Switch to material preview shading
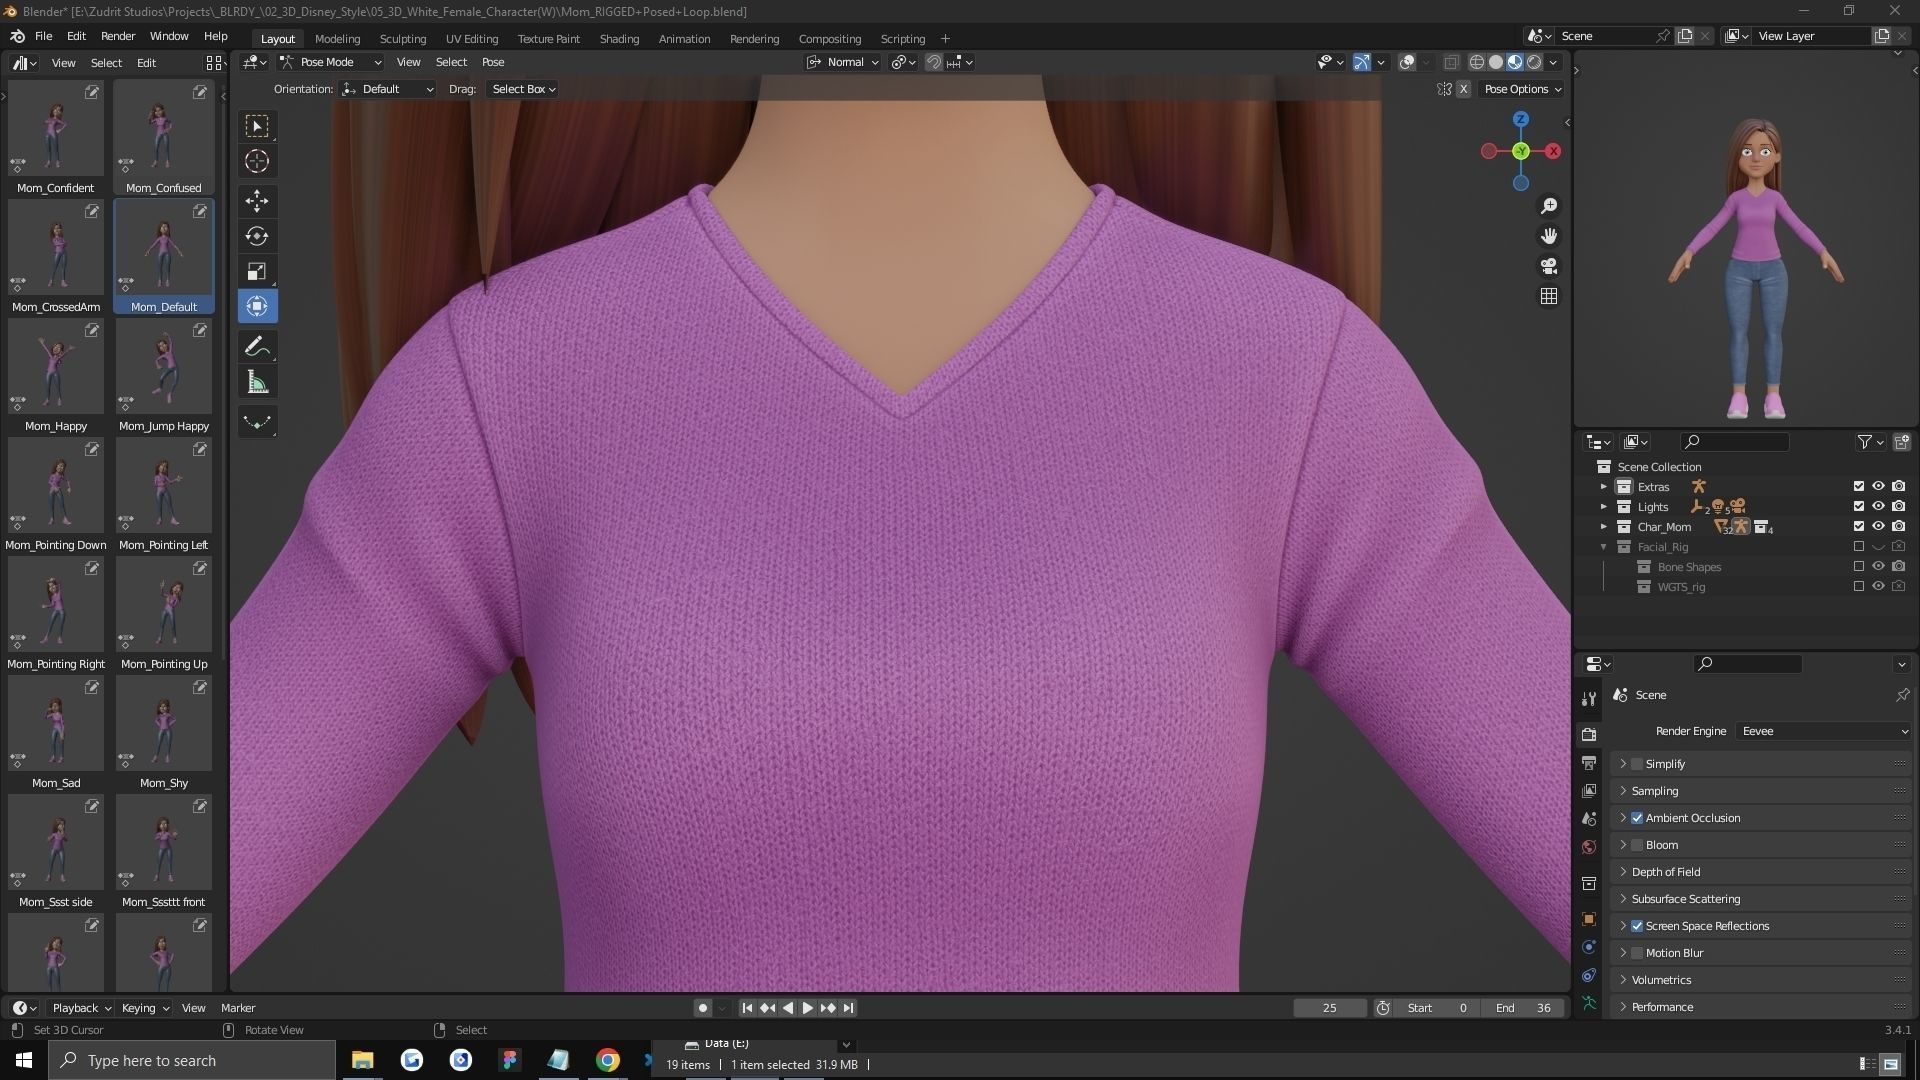The width and height of the screenshot is (1920, 1080). [1515, 62]
